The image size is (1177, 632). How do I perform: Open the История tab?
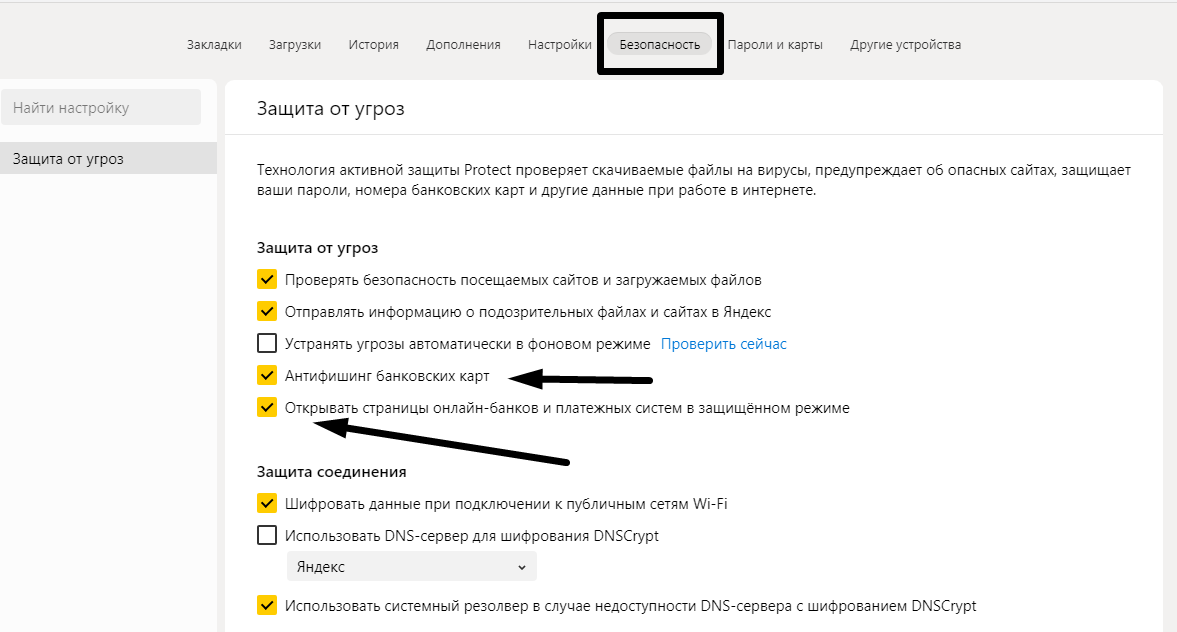pos(373,44)
